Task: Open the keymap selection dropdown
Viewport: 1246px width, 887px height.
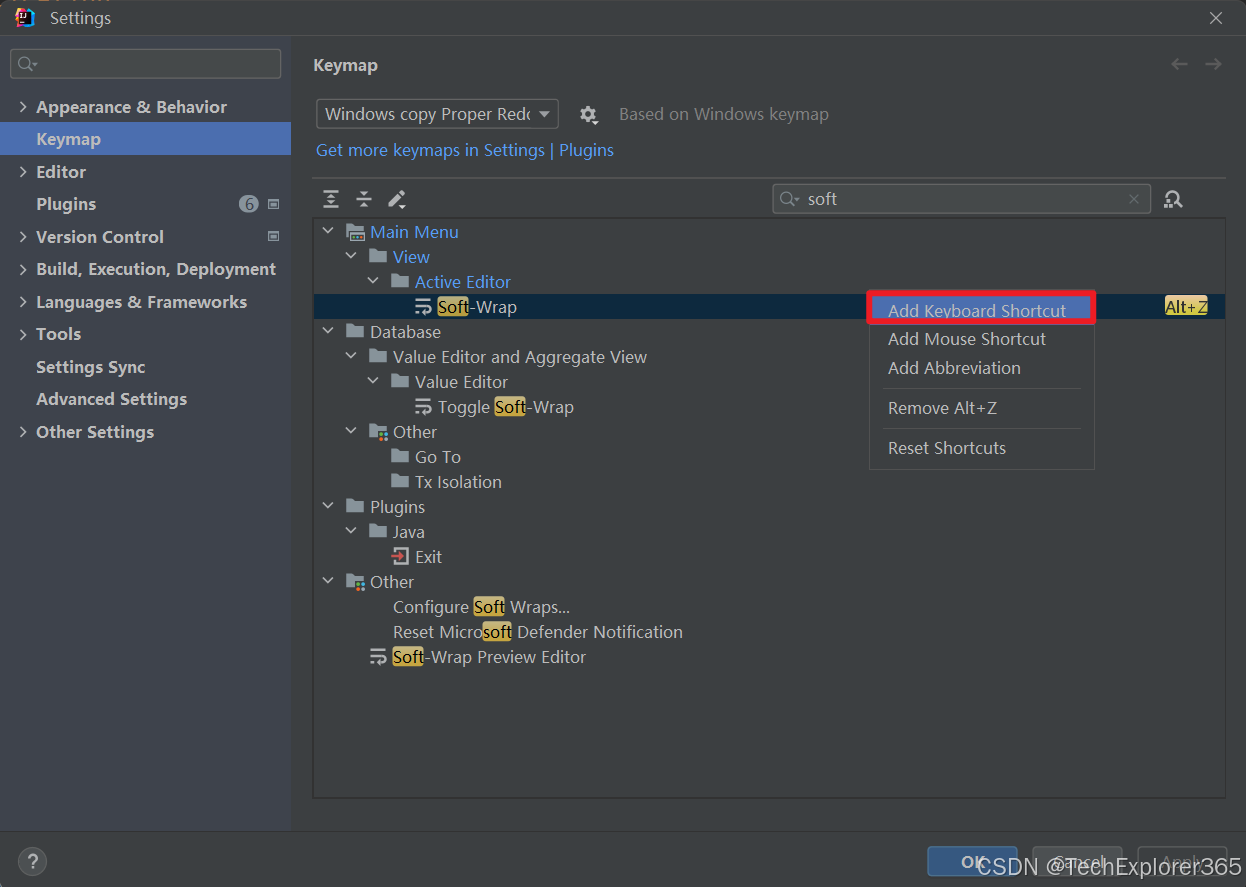Action: point(437,114)
